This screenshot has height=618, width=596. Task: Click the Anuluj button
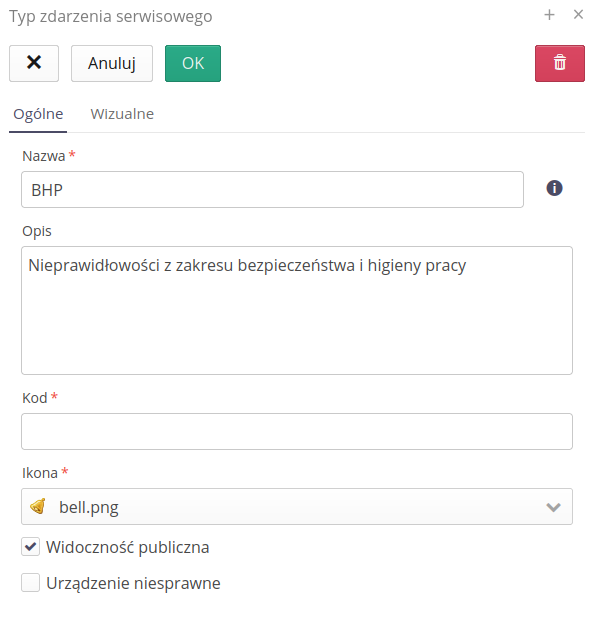point(112,63)
